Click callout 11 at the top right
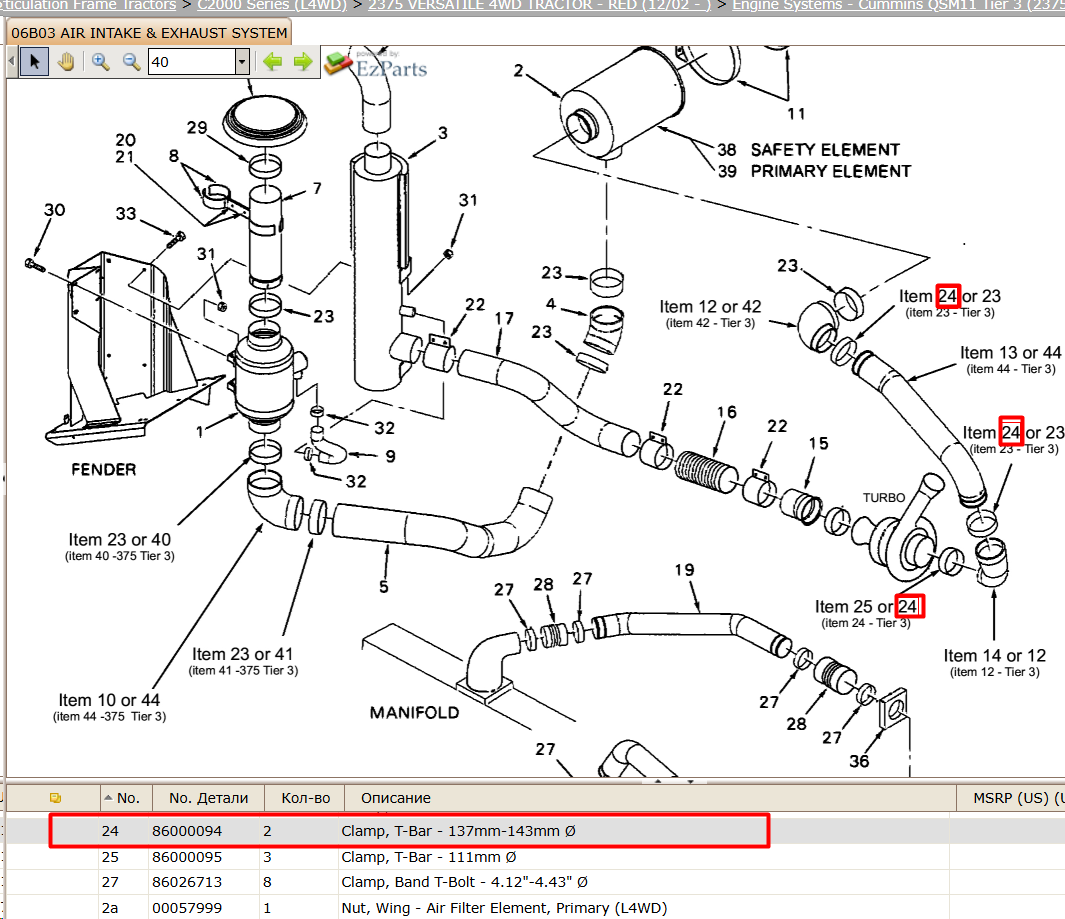The width and height of the screenshot is (1065, 919). (x=797, y=114)
